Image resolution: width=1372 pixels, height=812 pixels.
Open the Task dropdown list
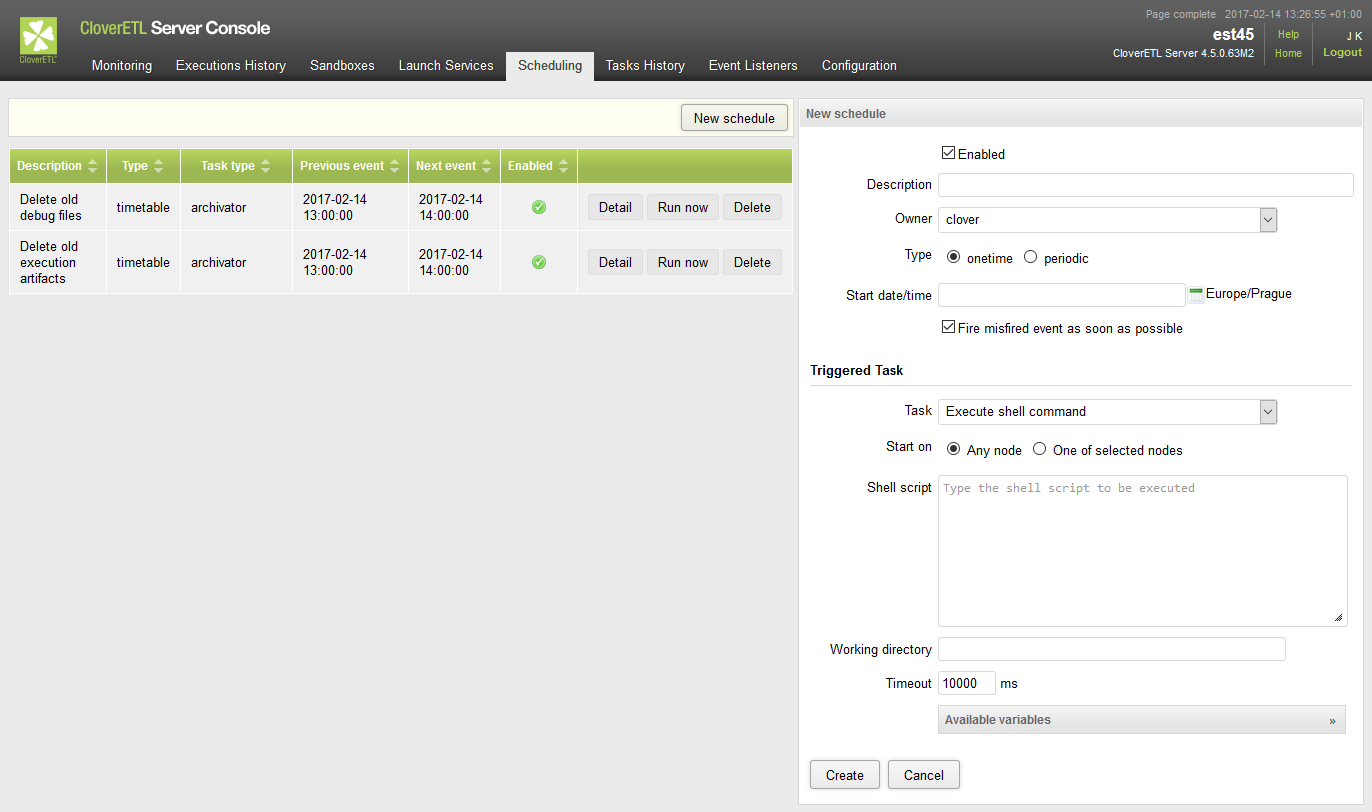(1107, 411)
